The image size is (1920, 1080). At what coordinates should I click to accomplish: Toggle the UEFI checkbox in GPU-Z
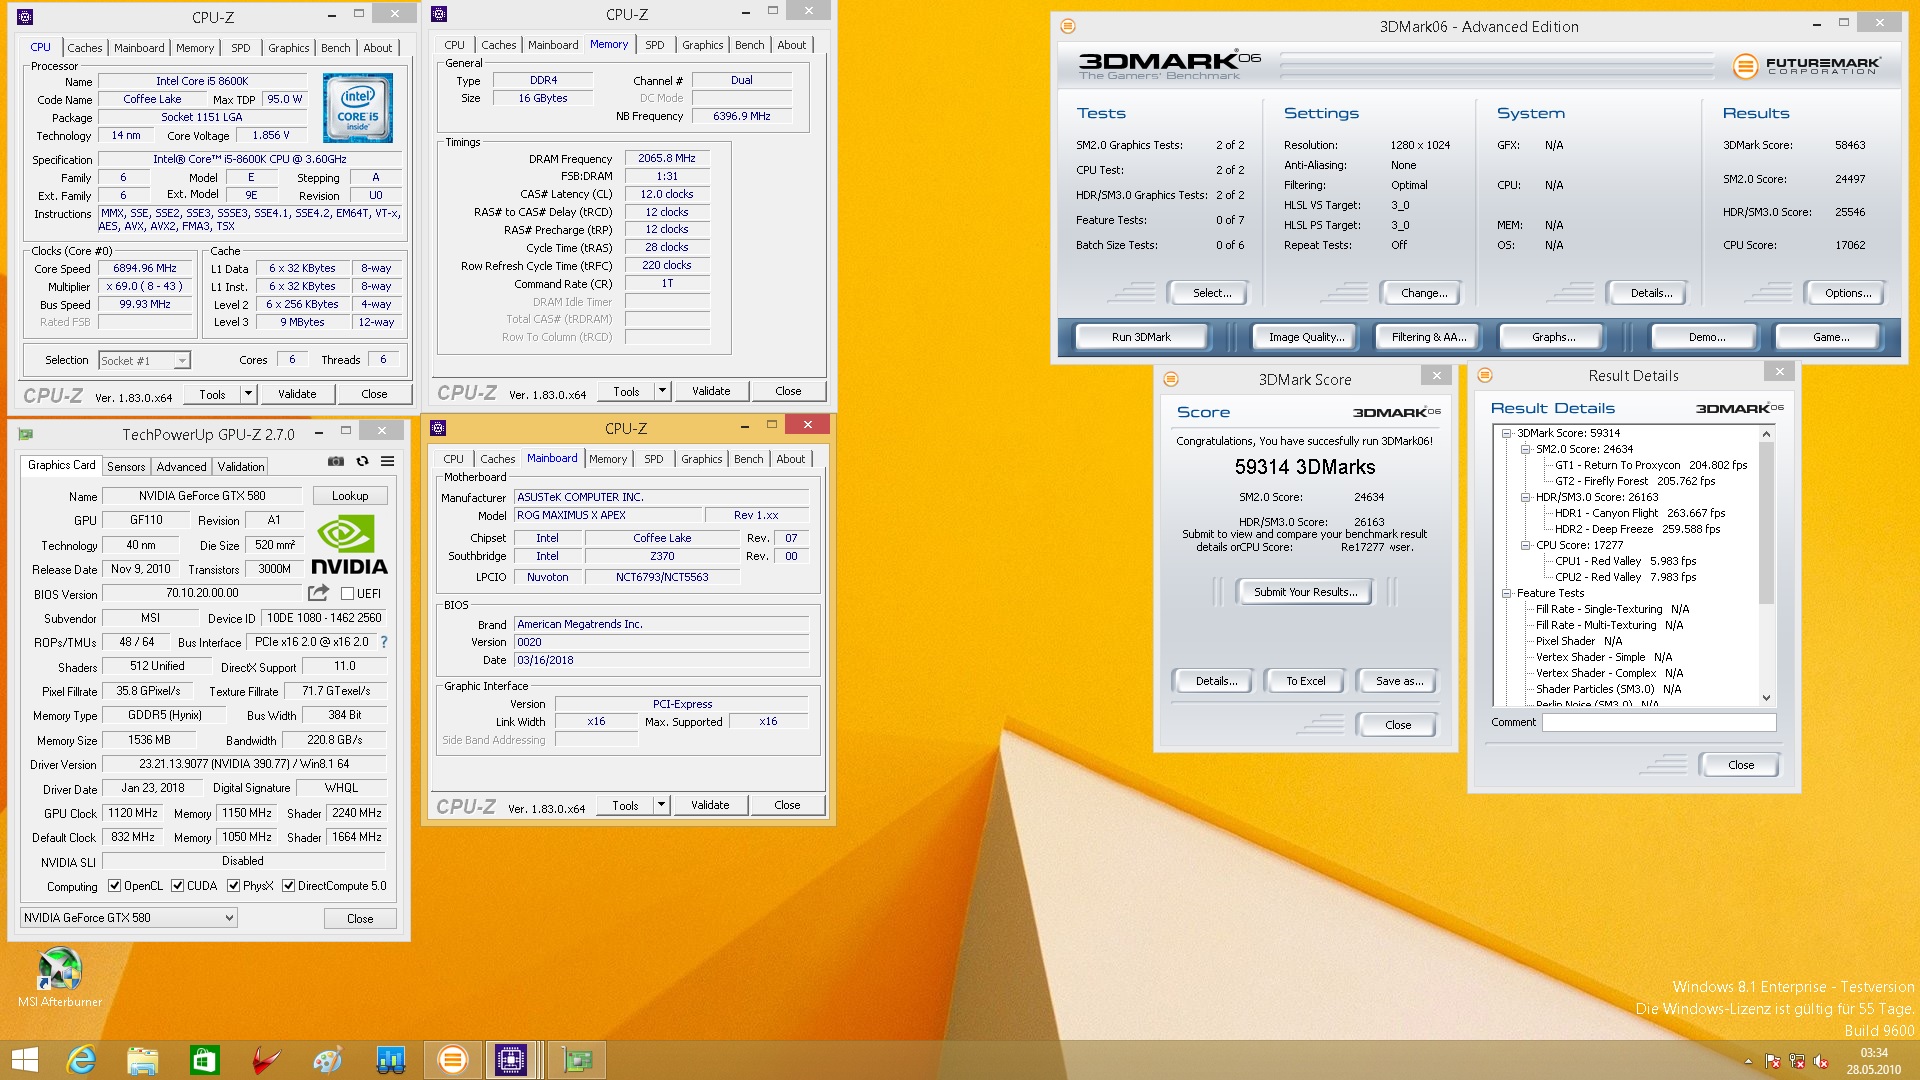(347, 593)
